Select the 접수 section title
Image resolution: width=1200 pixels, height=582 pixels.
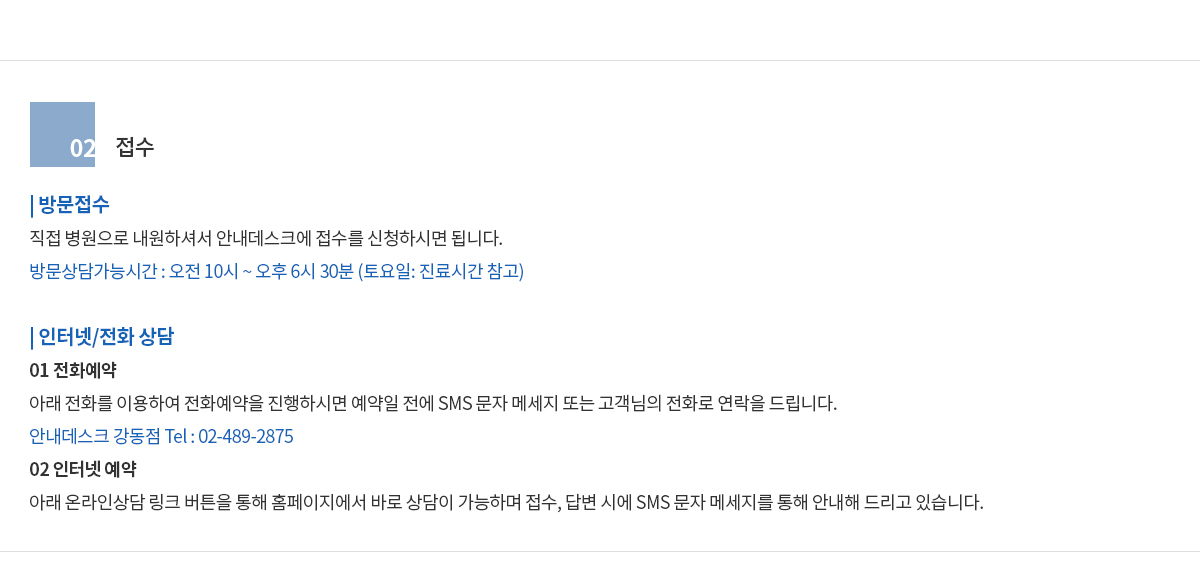135,148
